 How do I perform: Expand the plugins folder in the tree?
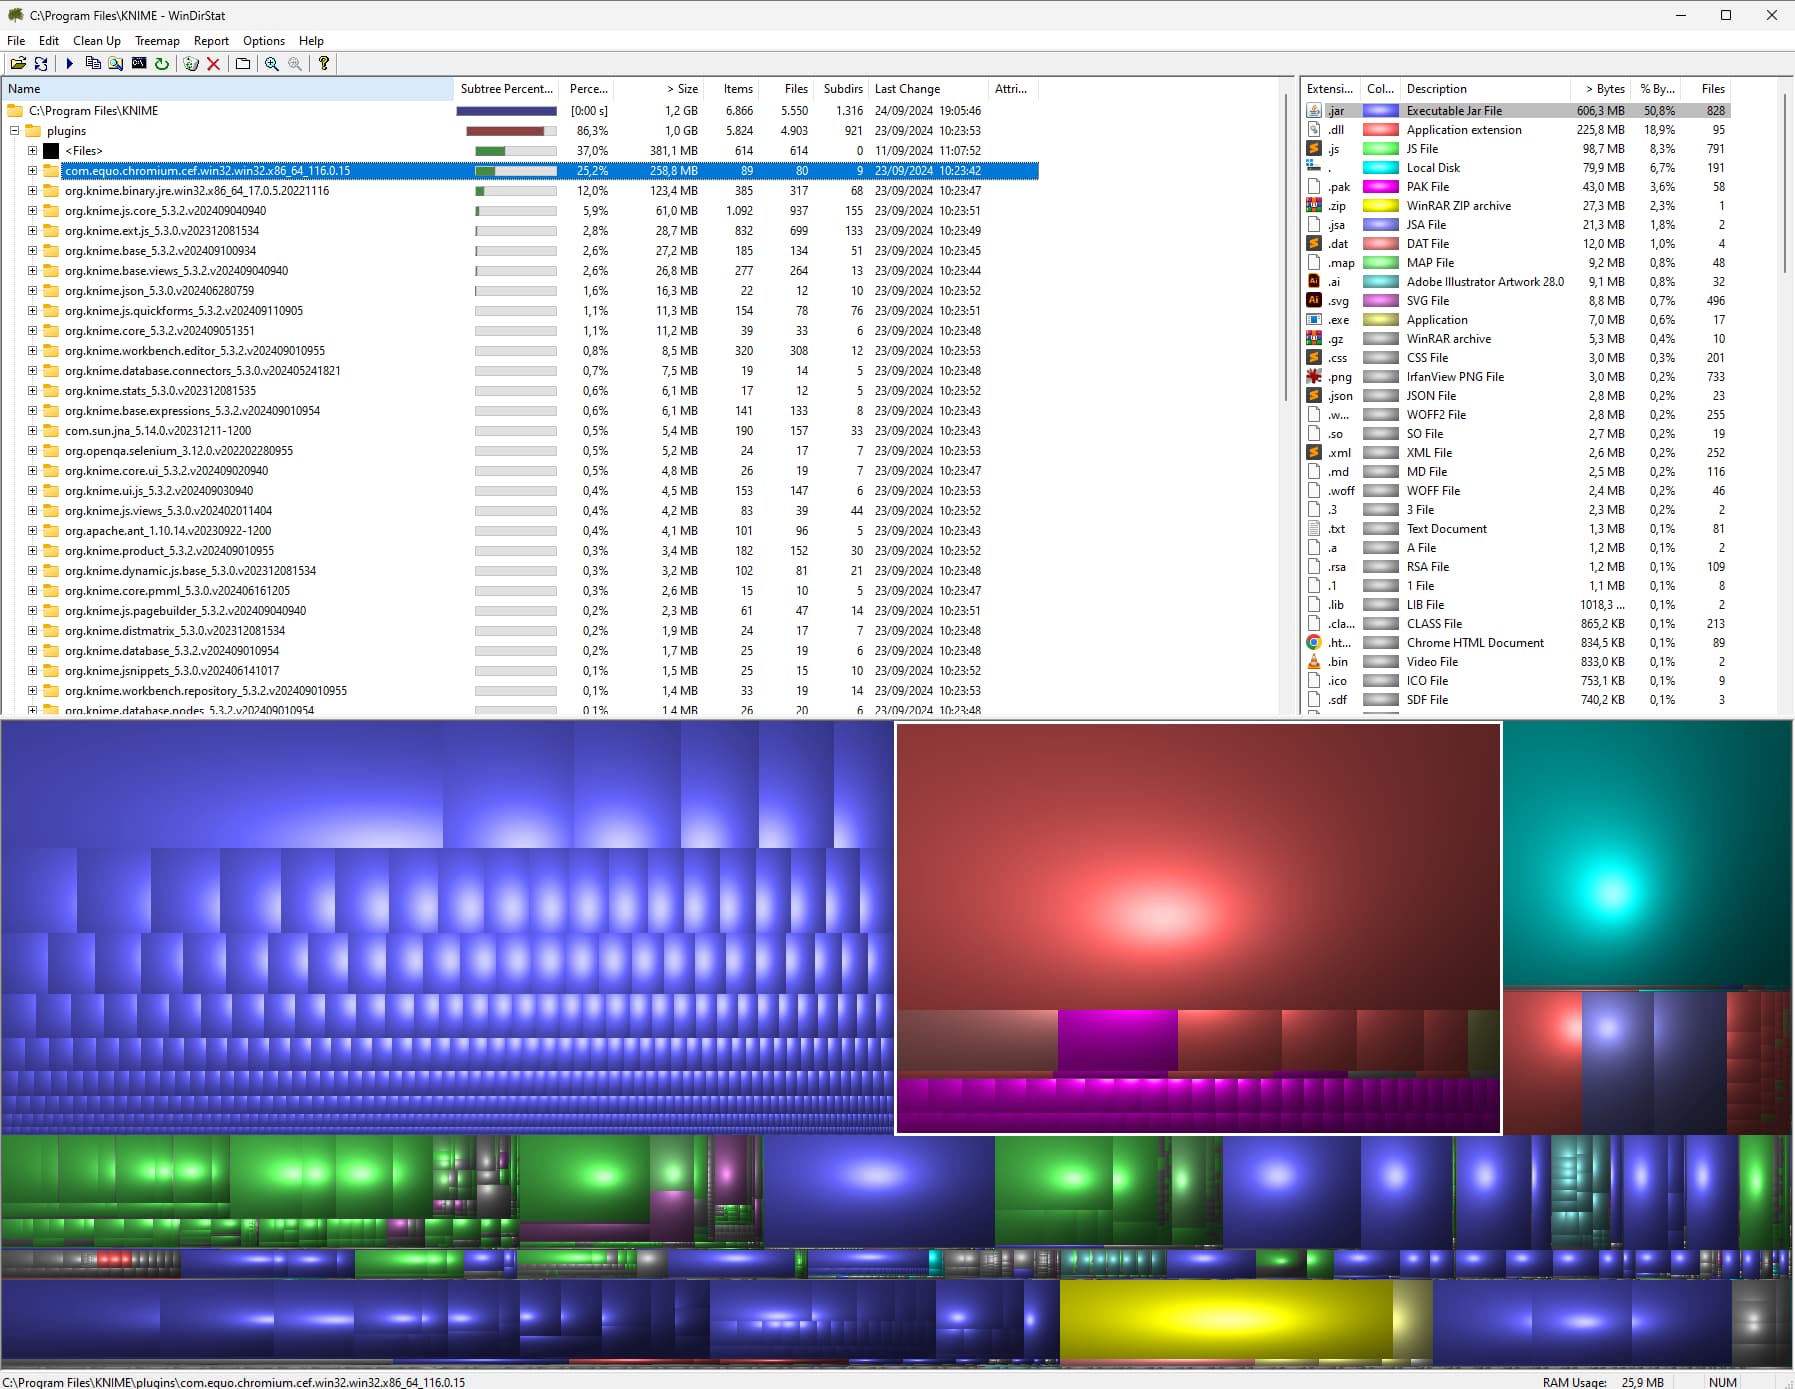click(x=13, y=130)
